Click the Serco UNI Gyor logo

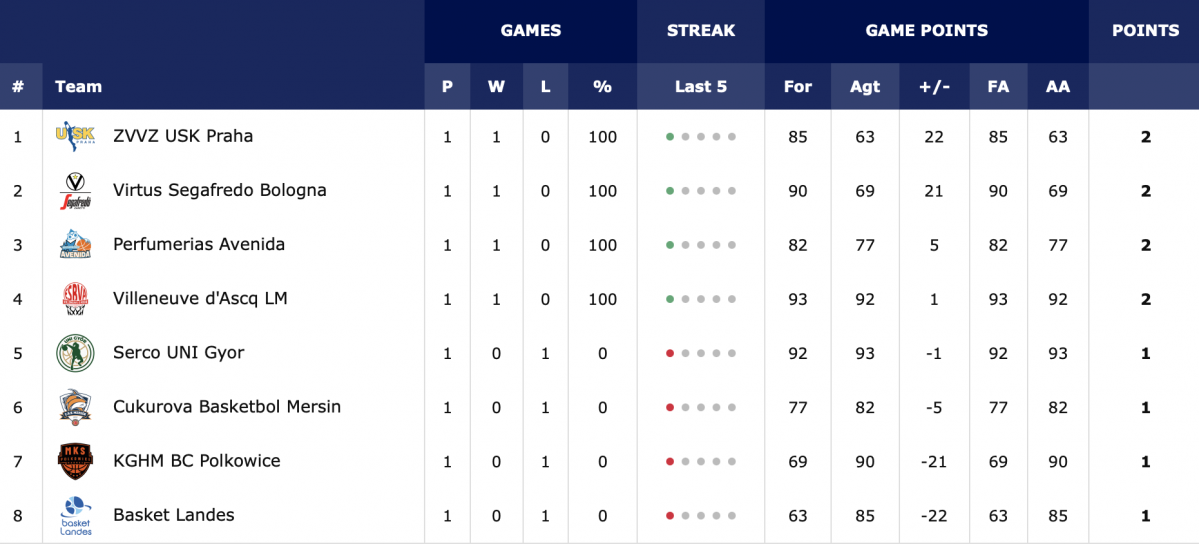pos(76,353)
